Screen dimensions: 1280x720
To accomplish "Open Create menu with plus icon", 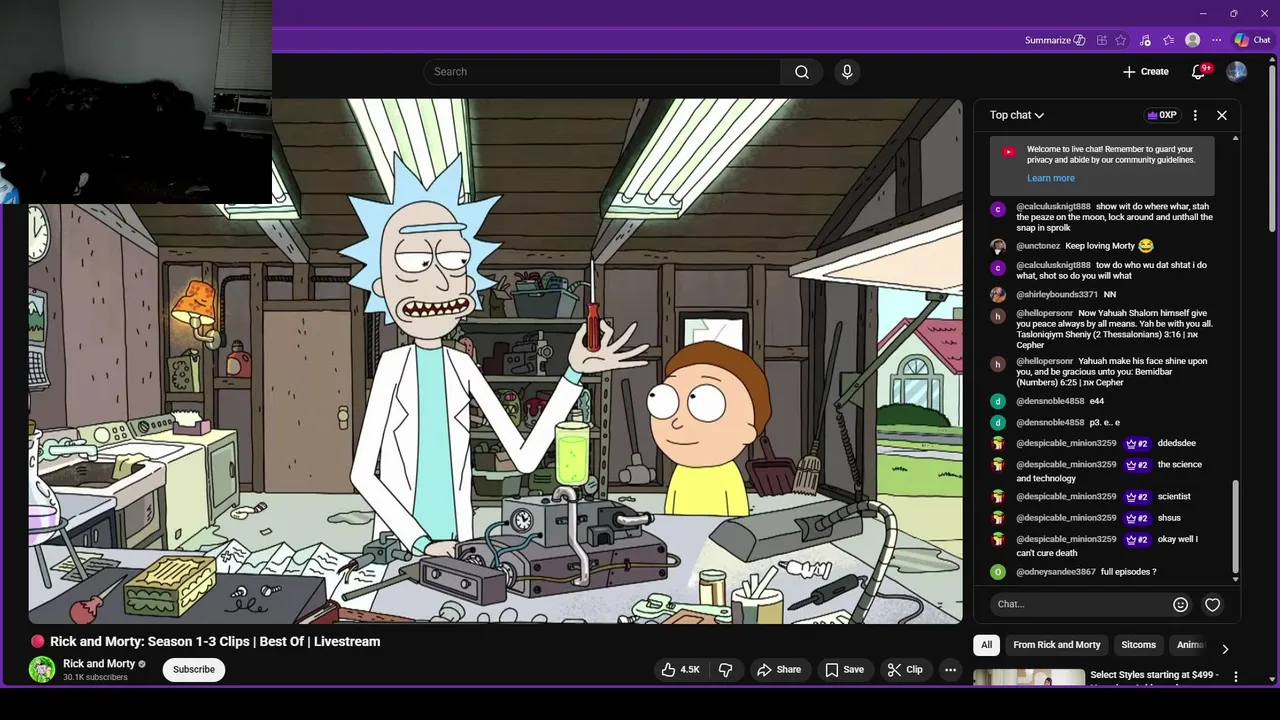I will tap(1145, 72).
